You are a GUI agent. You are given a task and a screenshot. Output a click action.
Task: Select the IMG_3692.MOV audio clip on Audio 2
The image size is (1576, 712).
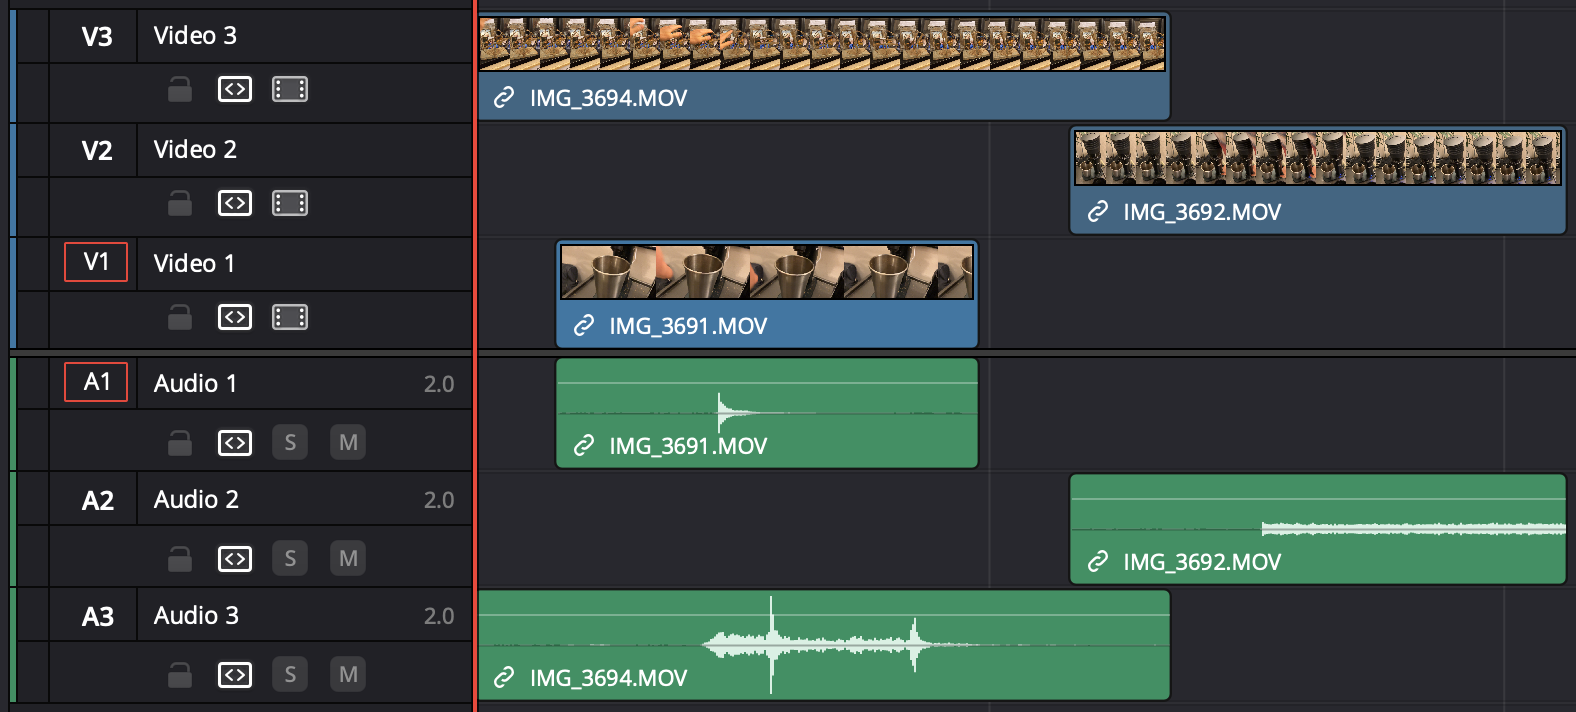(x=1317, y=530)
